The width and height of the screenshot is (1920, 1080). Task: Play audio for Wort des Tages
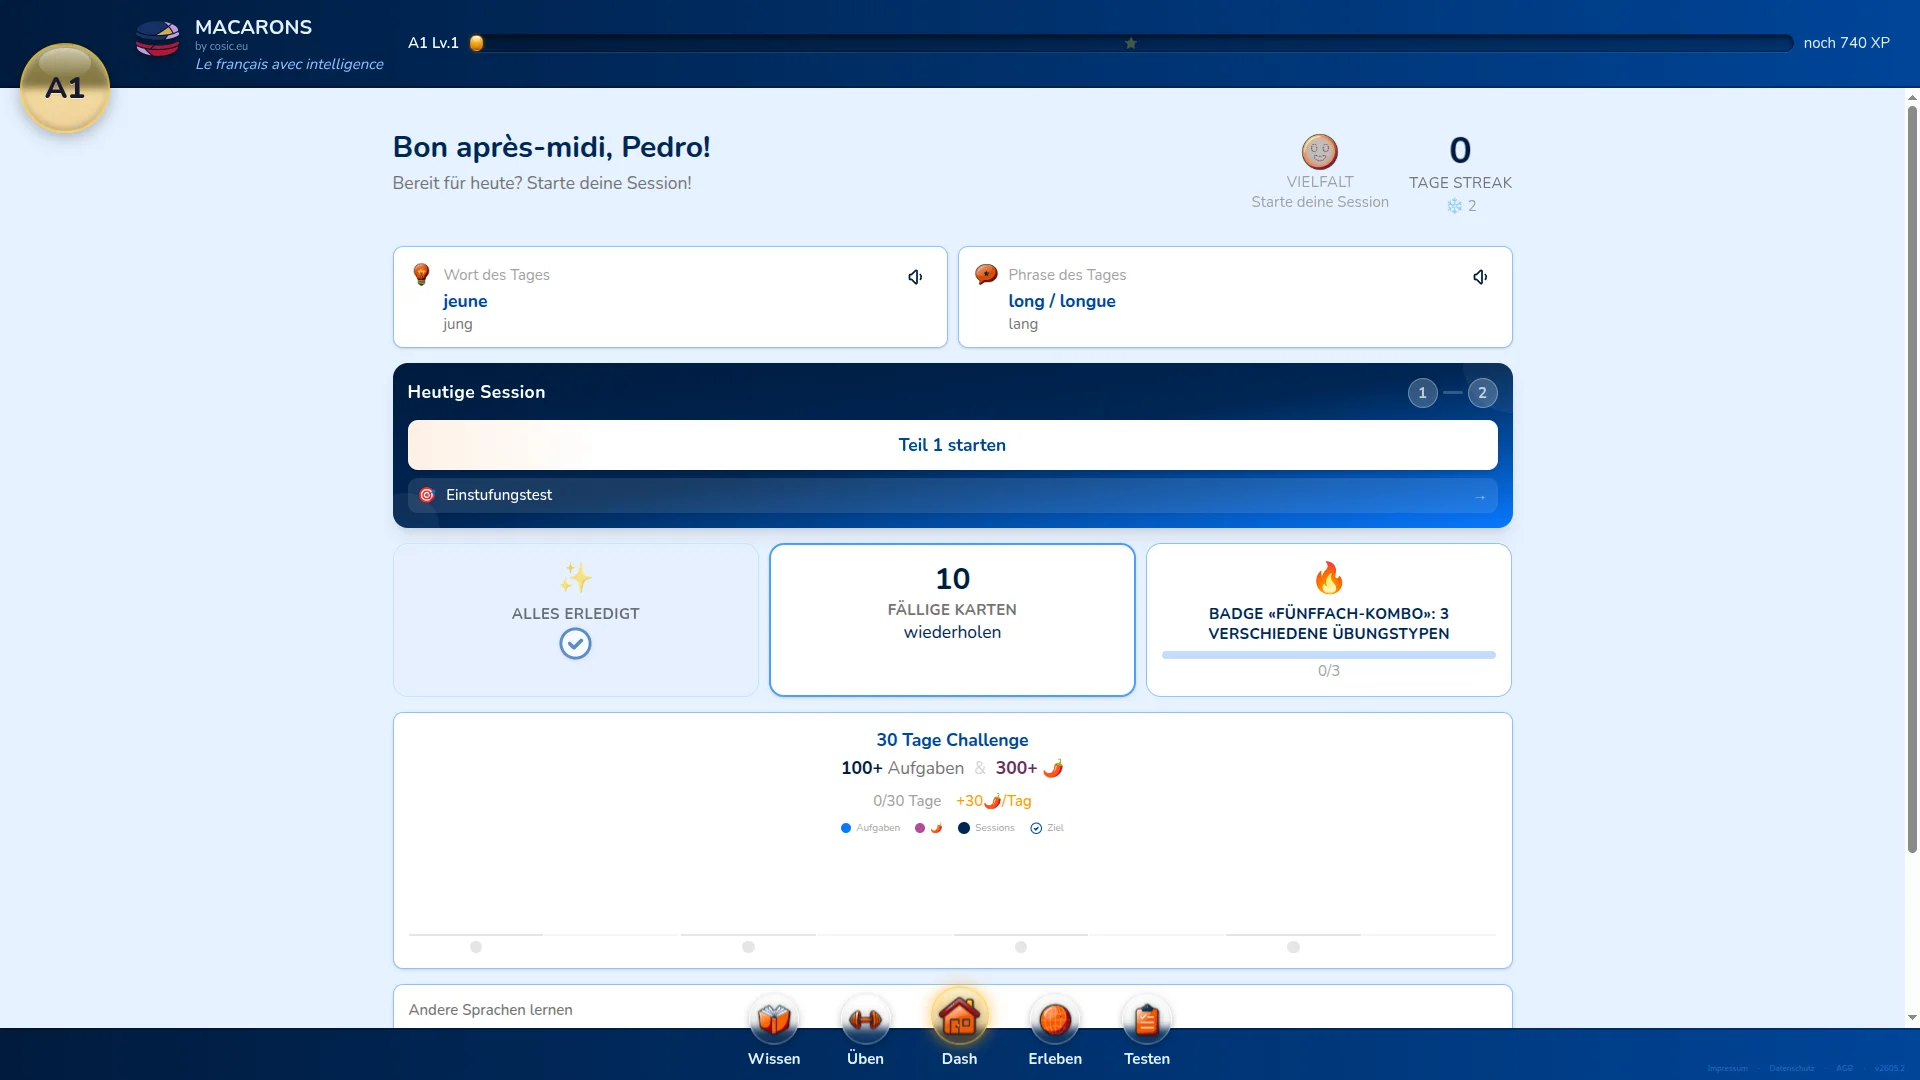click(x=915, y=277)
